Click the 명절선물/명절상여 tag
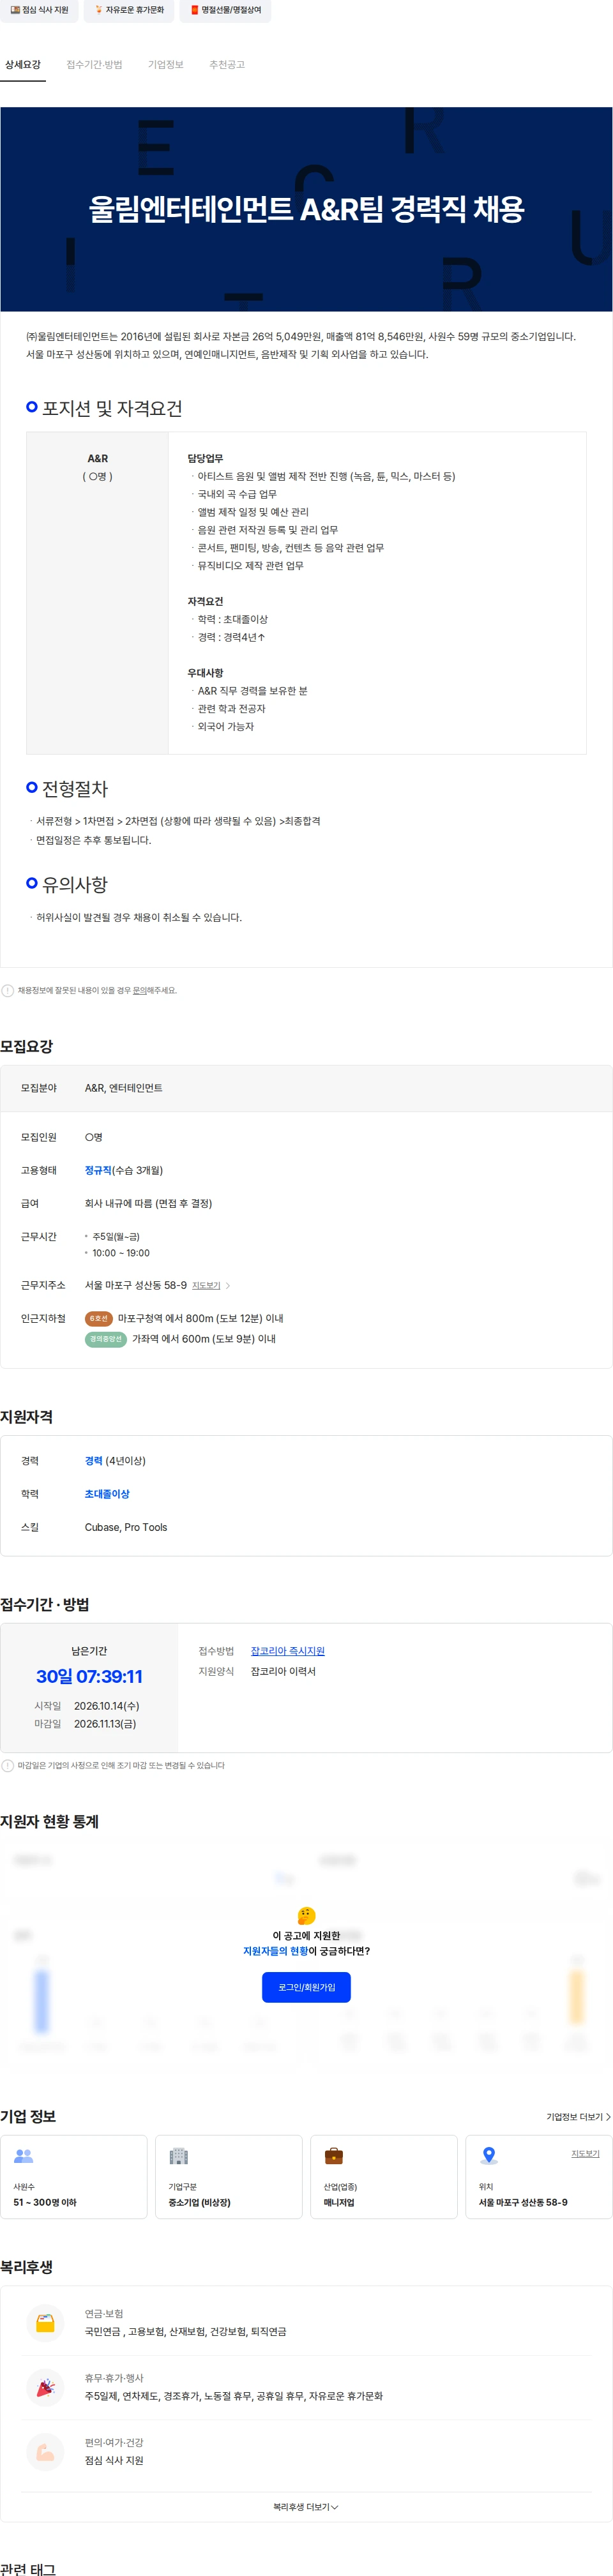Viewport: 613px width, 2576px height. pyautogui.click(x=225, y=10)
